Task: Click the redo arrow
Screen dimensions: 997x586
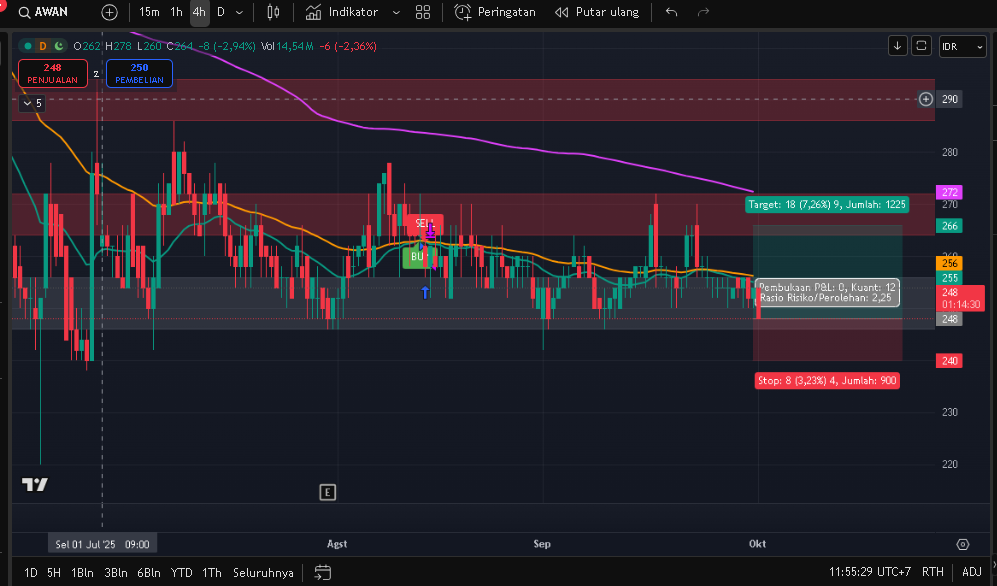Action: [x=703, y=12]
